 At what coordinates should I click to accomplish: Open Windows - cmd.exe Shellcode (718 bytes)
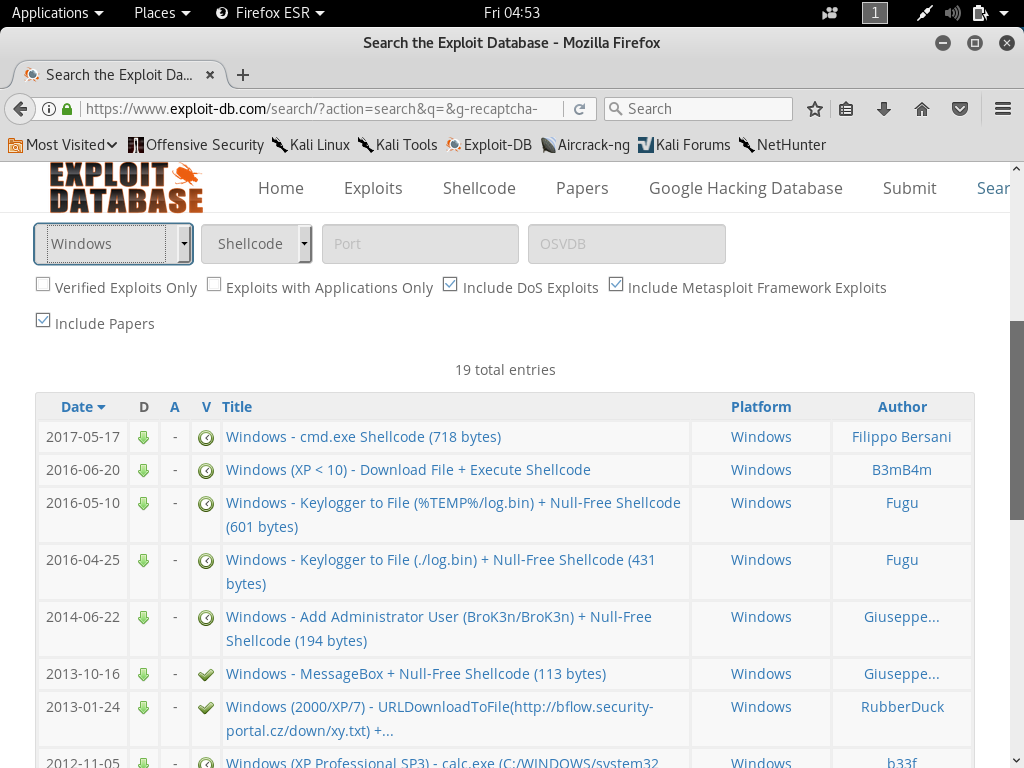[x=364, y=437]
